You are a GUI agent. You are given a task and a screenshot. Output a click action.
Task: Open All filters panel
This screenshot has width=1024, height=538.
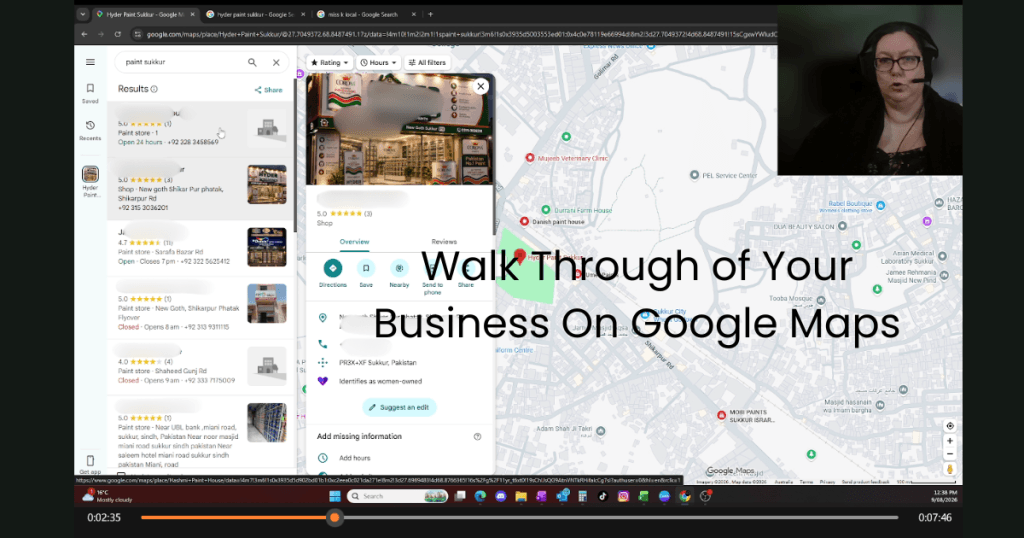pyautogui.click(x=426, y=63)
